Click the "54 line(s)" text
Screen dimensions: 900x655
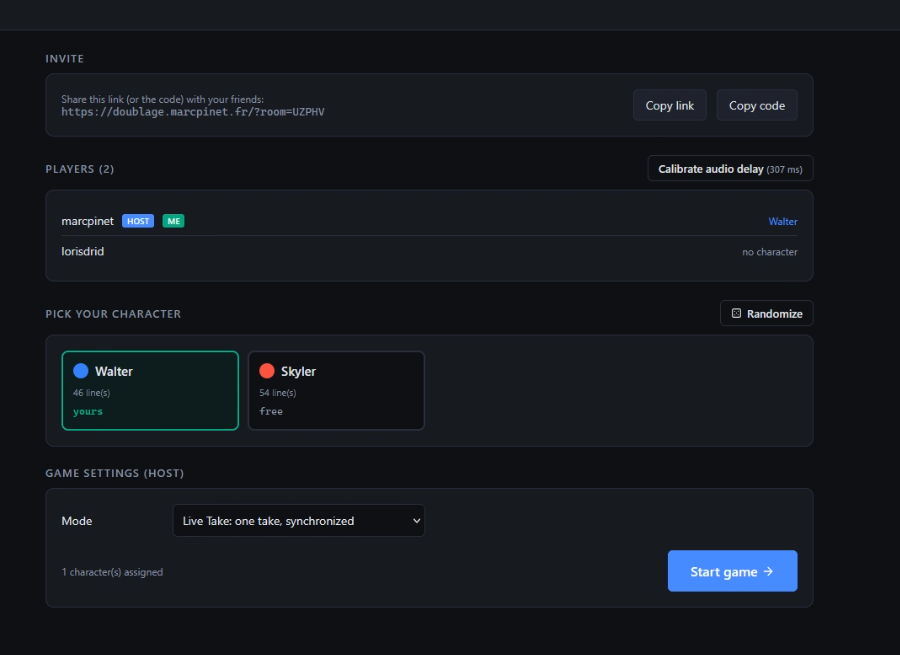[x=278, y=393]
